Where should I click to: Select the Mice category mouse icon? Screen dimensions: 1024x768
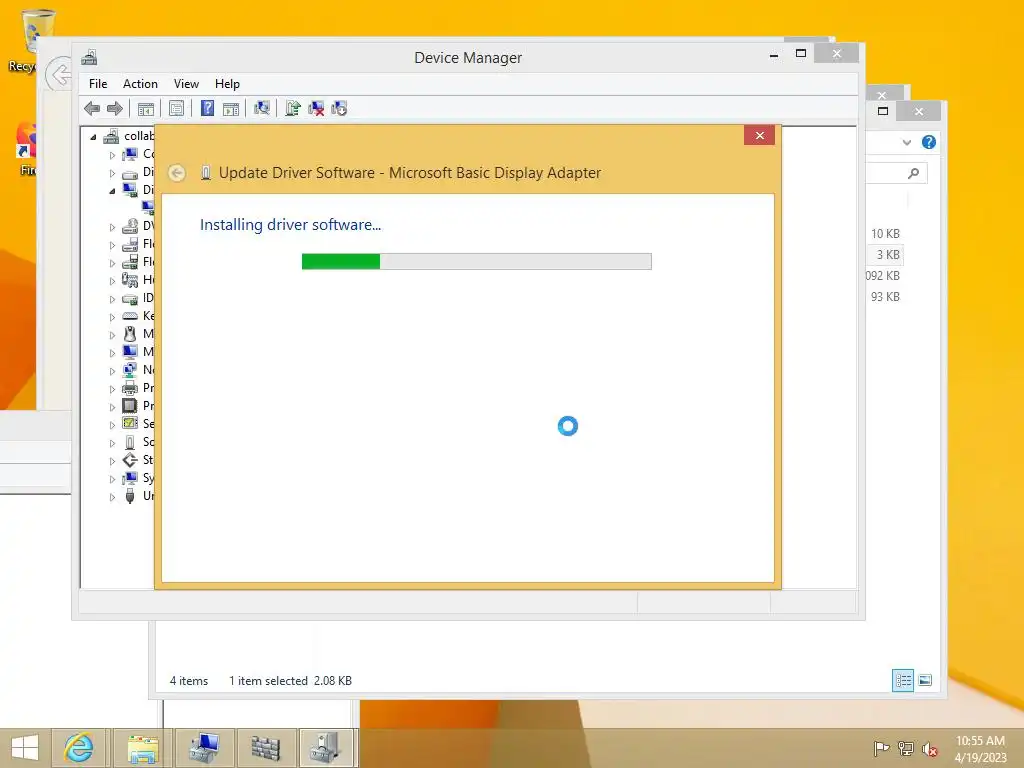pos(130,334)
